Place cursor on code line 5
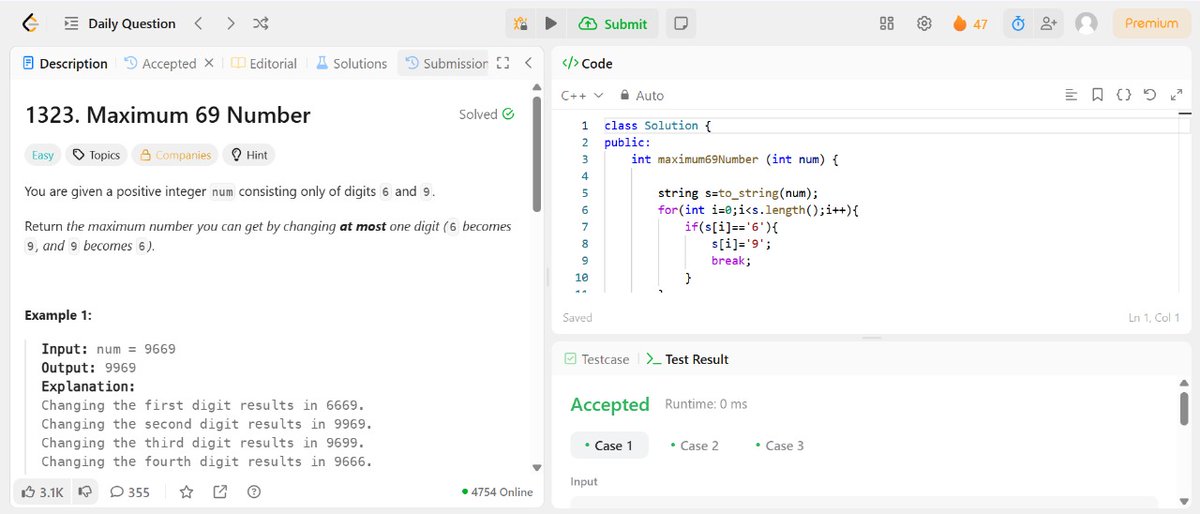 click(x=738, y=193)
